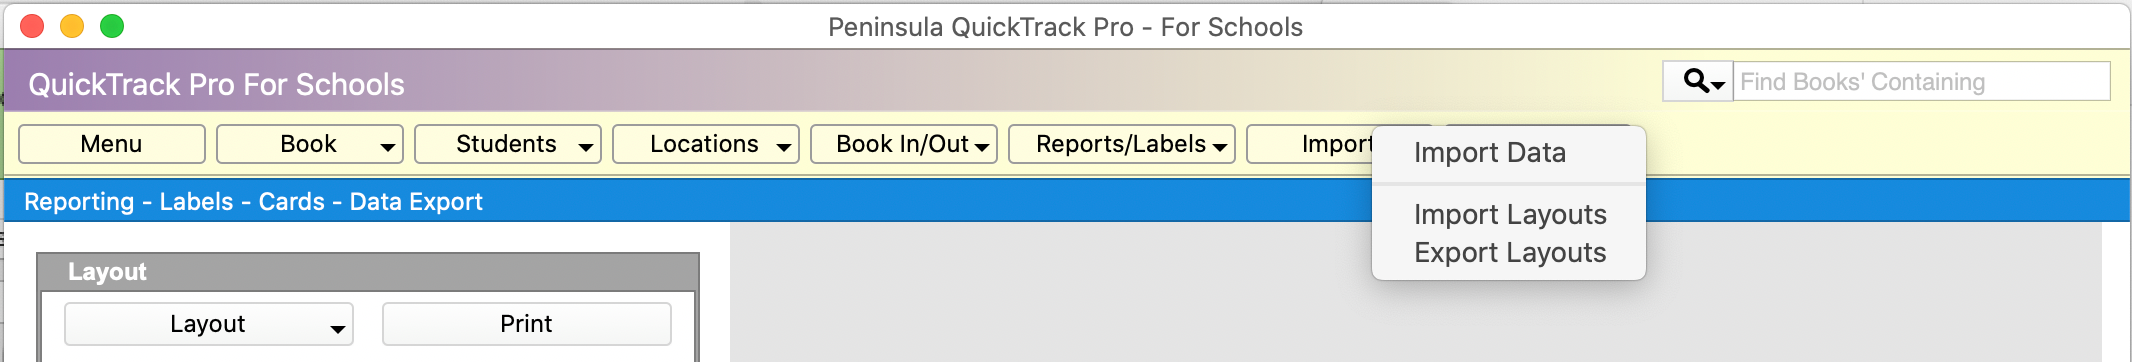Click the Layout panel header

click(x=368, y=272)
